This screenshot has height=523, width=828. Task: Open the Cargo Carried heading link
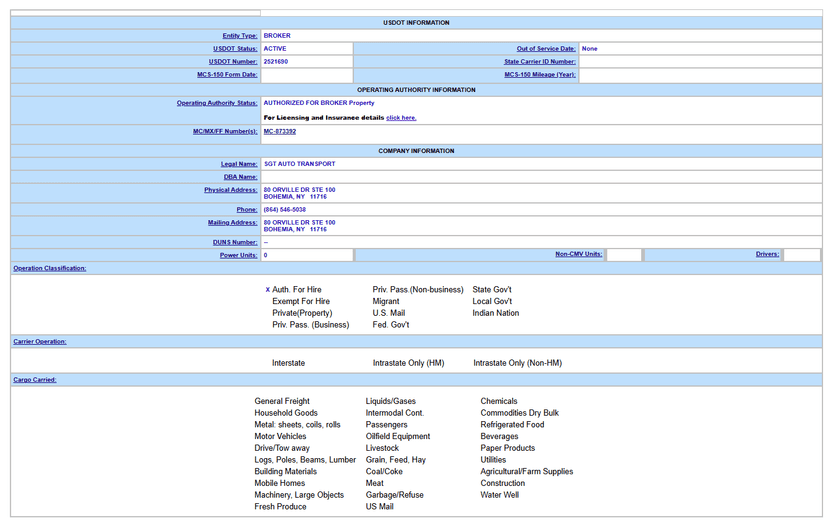[35, 380]
